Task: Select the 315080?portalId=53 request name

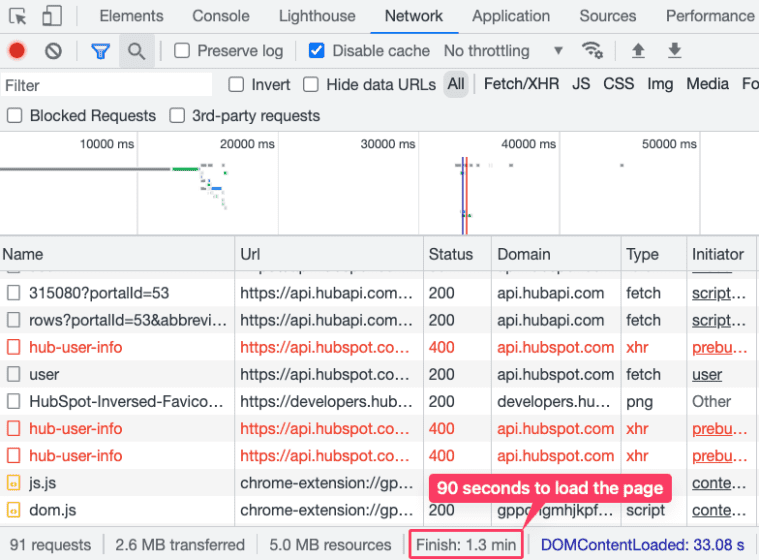Action: 99,293
